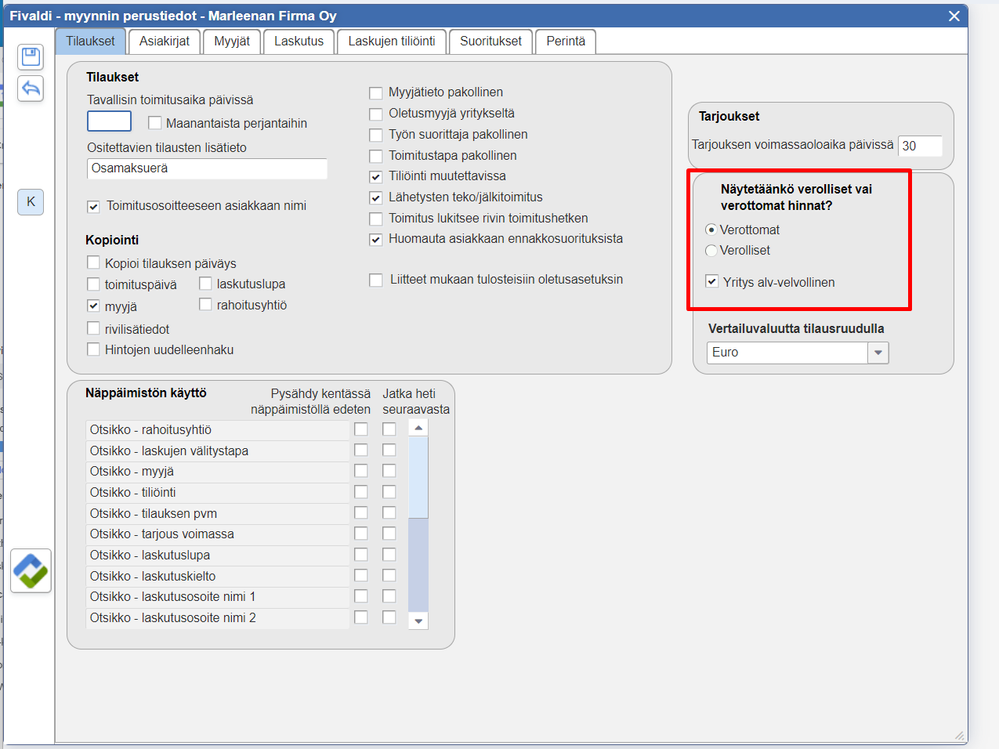
Task: Toggle Yritys alv-velvollinen checkbox
Action: tap(712, 282)
